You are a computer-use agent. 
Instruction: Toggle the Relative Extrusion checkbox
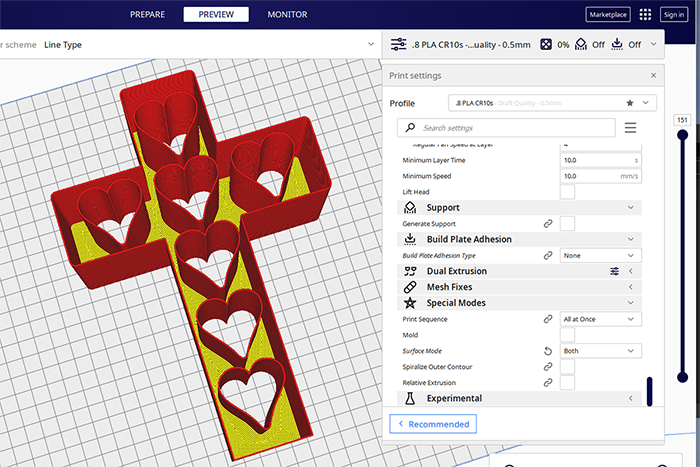pos(567,383)
